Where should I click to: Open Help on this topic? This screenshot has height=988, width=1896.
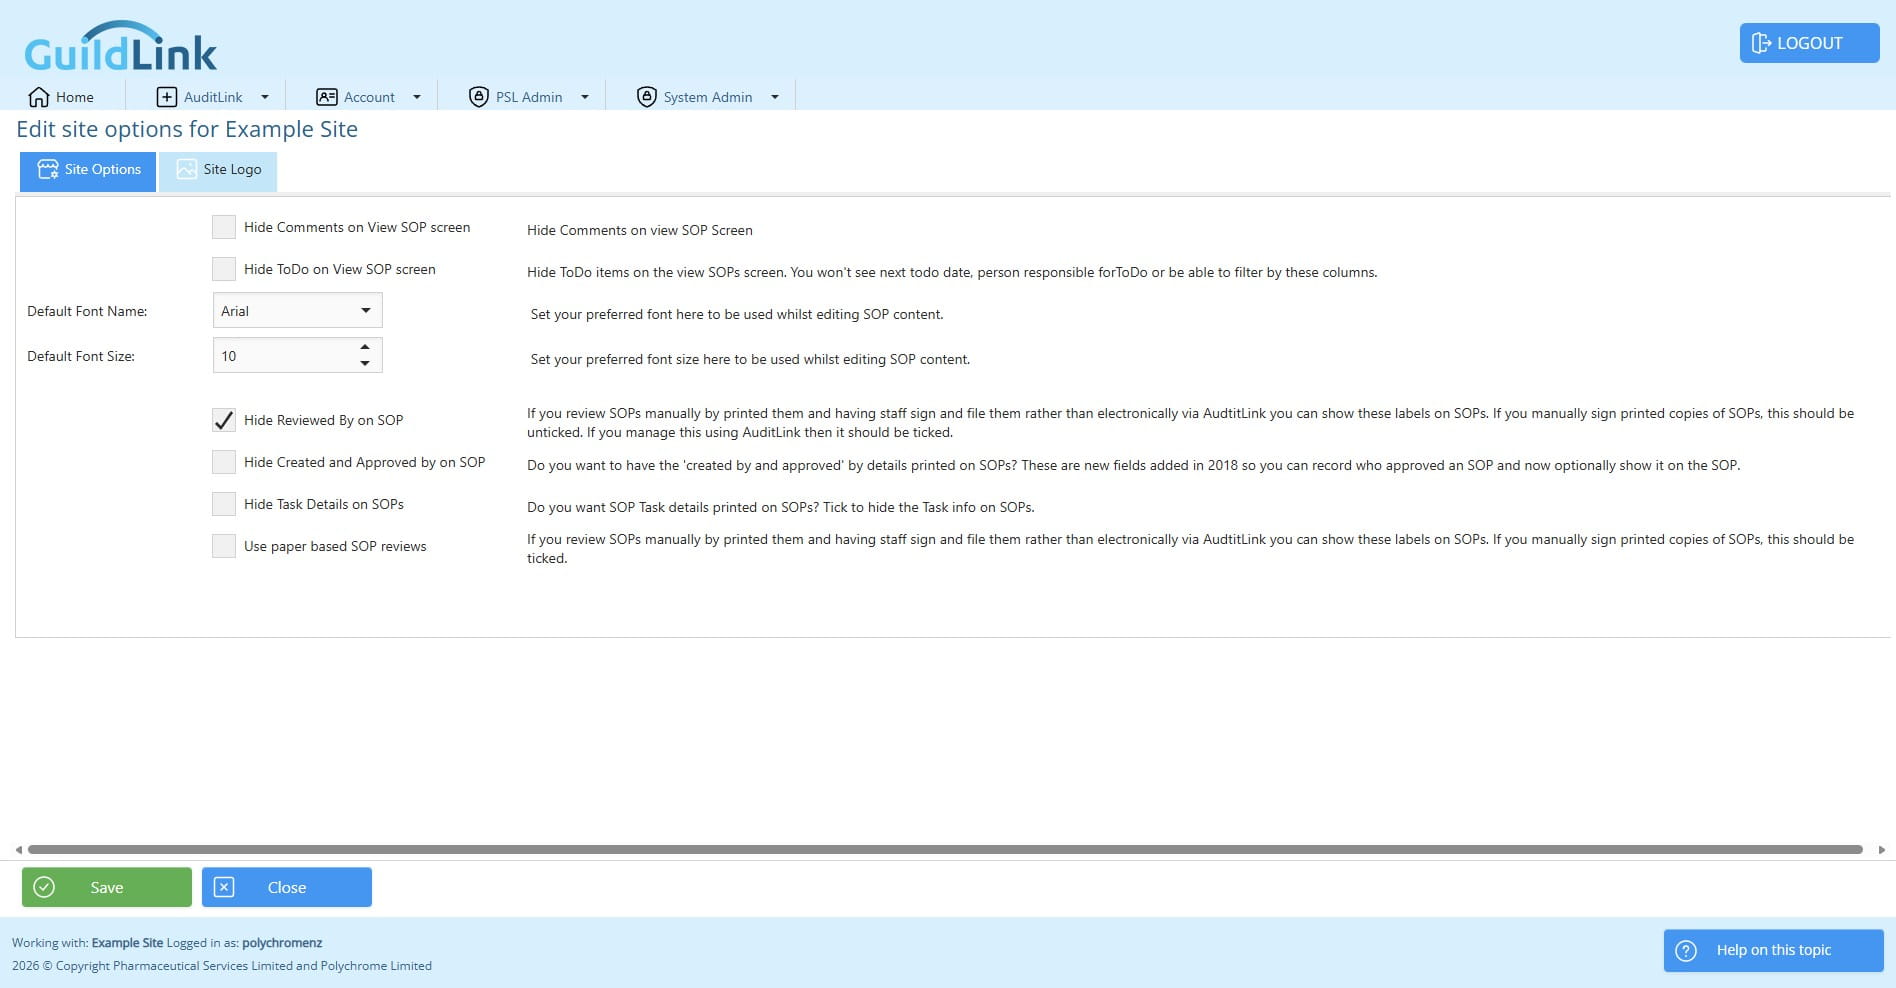(x=1774, y=950)
